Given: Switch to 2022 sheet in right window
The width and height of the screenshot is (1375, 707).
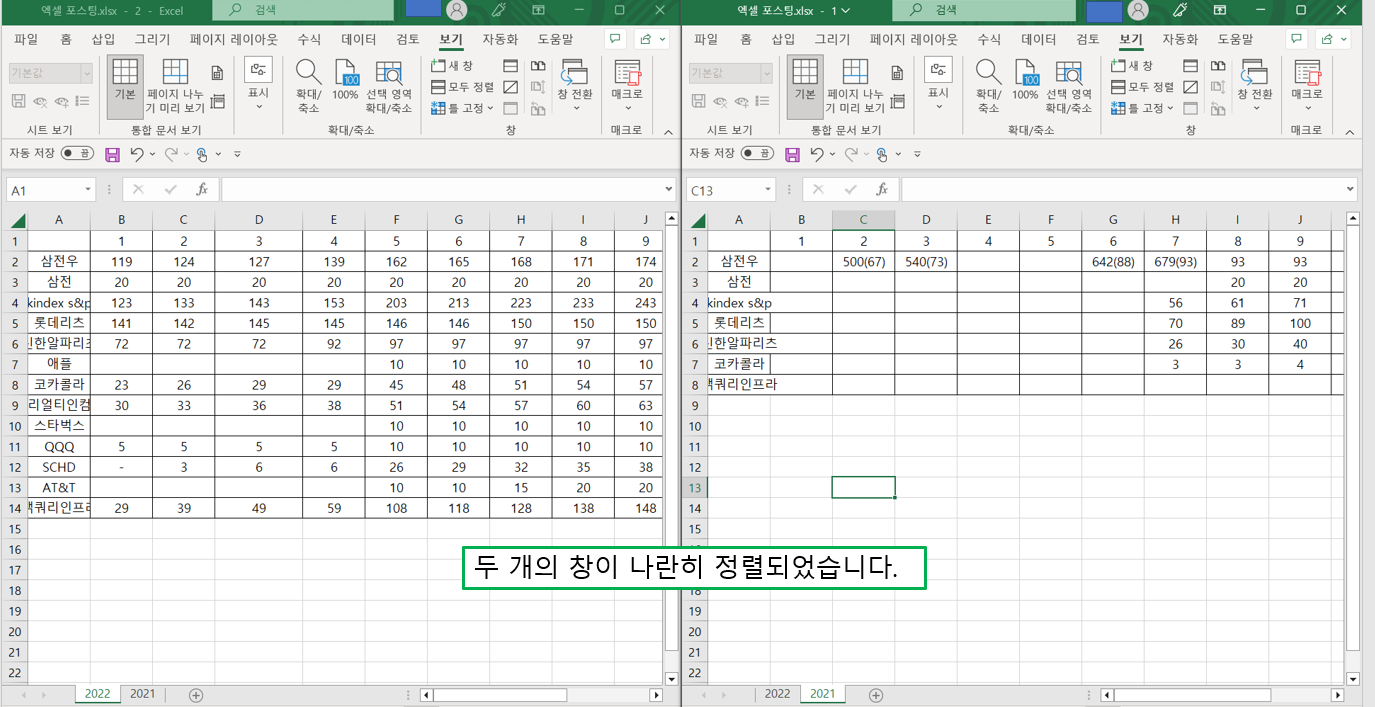Looking at the screenshot, I should pos(777,694).
